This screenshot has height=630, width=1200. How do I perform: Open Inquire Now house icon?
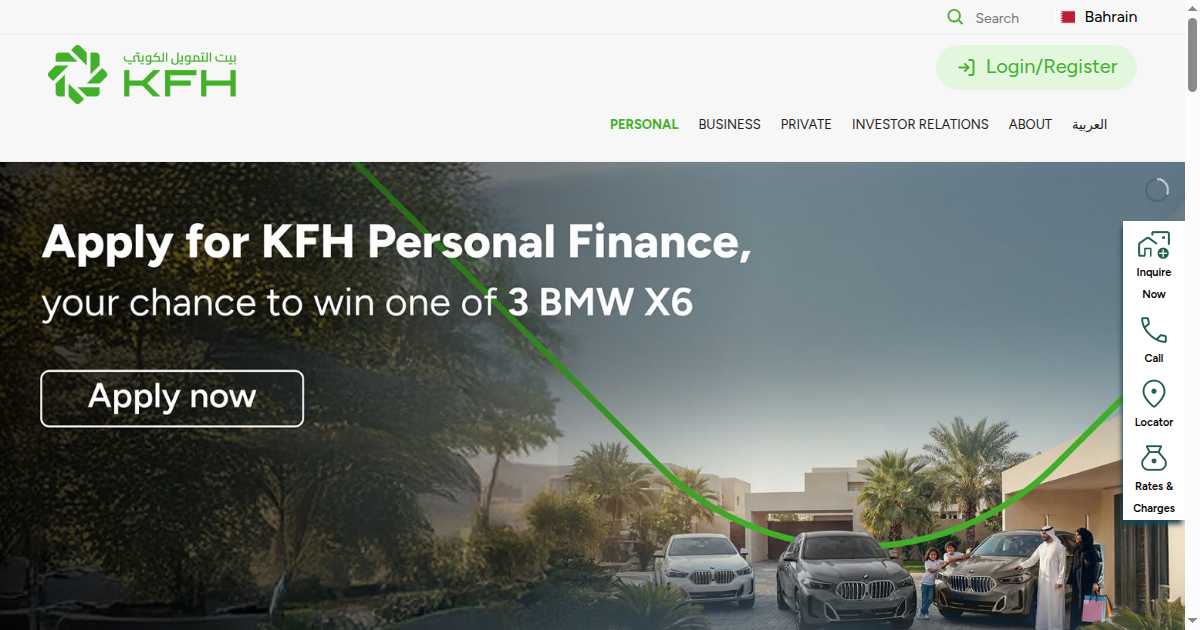tap(1154, 245)
